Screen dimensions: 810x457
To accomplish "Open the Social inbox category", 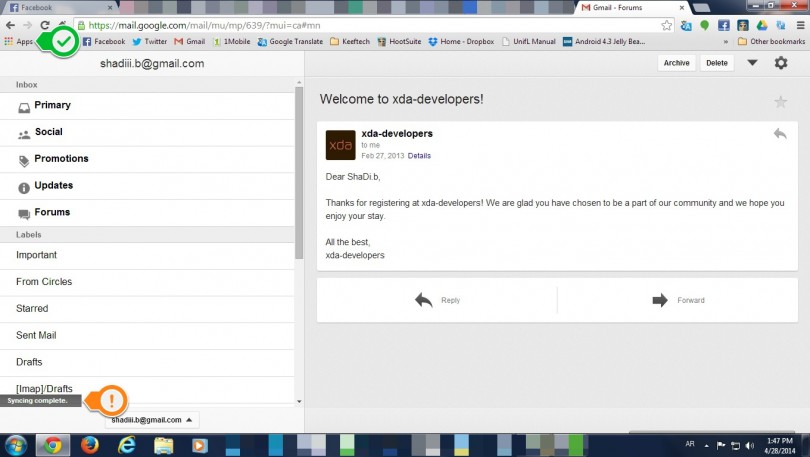I will pyautogui.click(x=48, y=132).
